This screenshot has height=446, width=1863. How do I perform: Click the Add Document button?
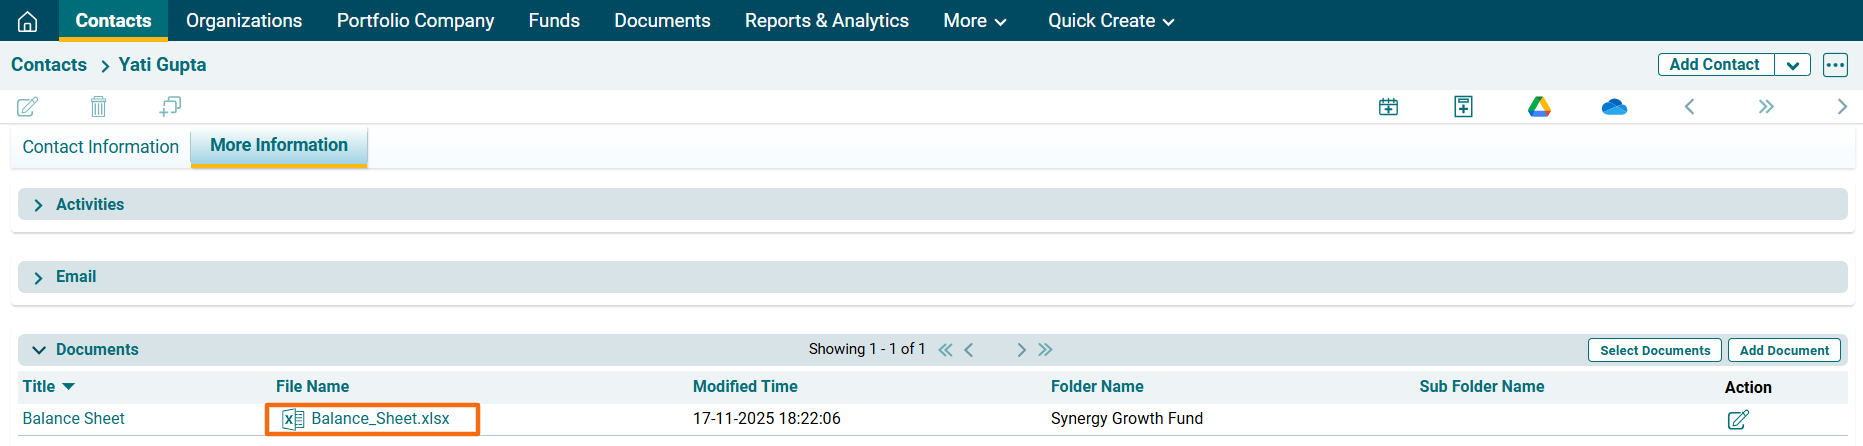[x=1784, y=350]
